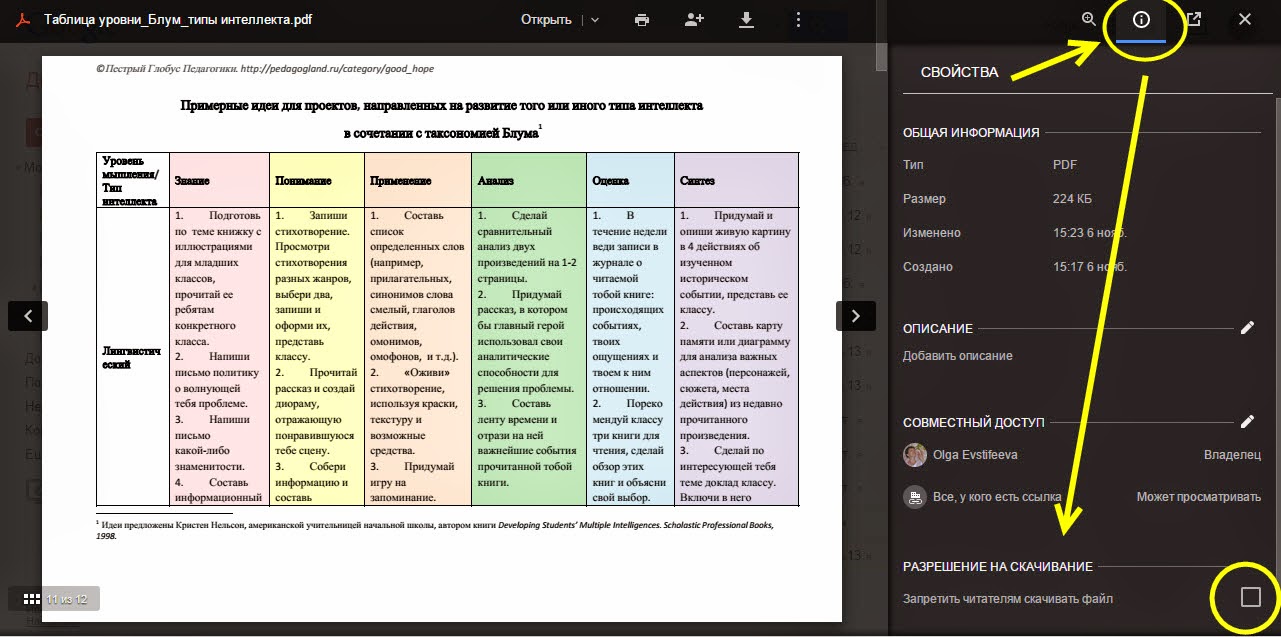Click the Владелец role label
The height and width of the screenshot is (637, 1281).
pyautogui.click(x=1232, y=455)
